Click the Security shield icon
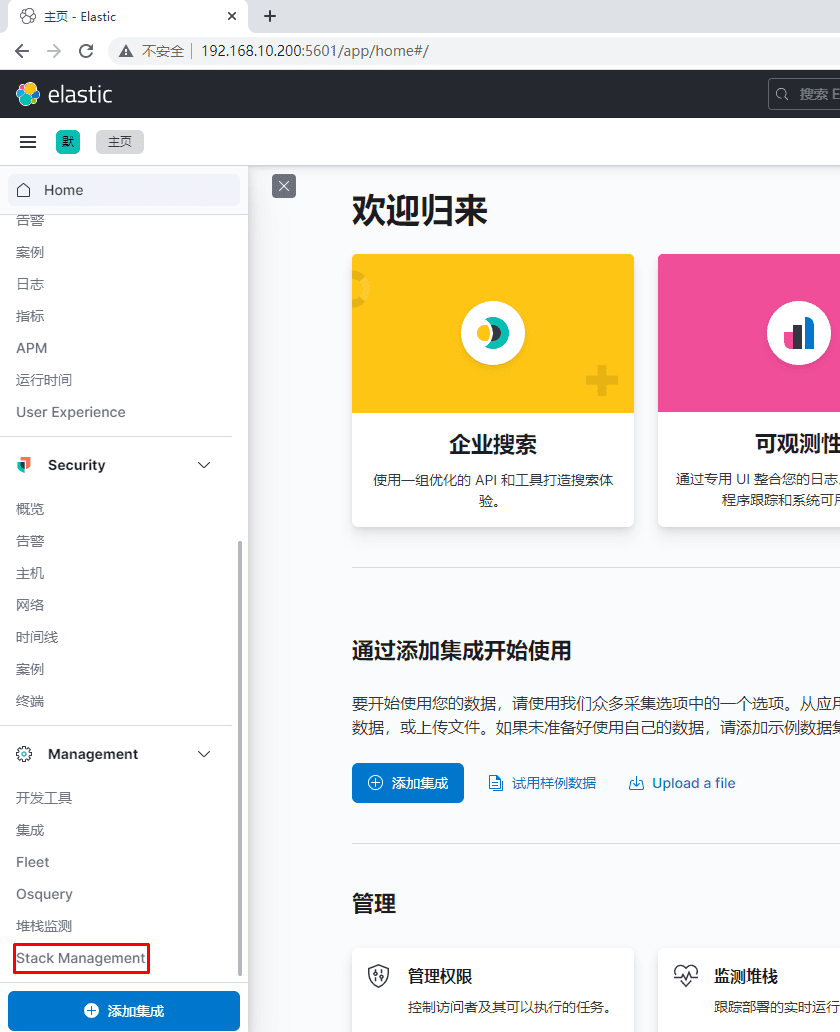Image resolution: width=840 pixels, height=1032 pixels. (24, 465)
